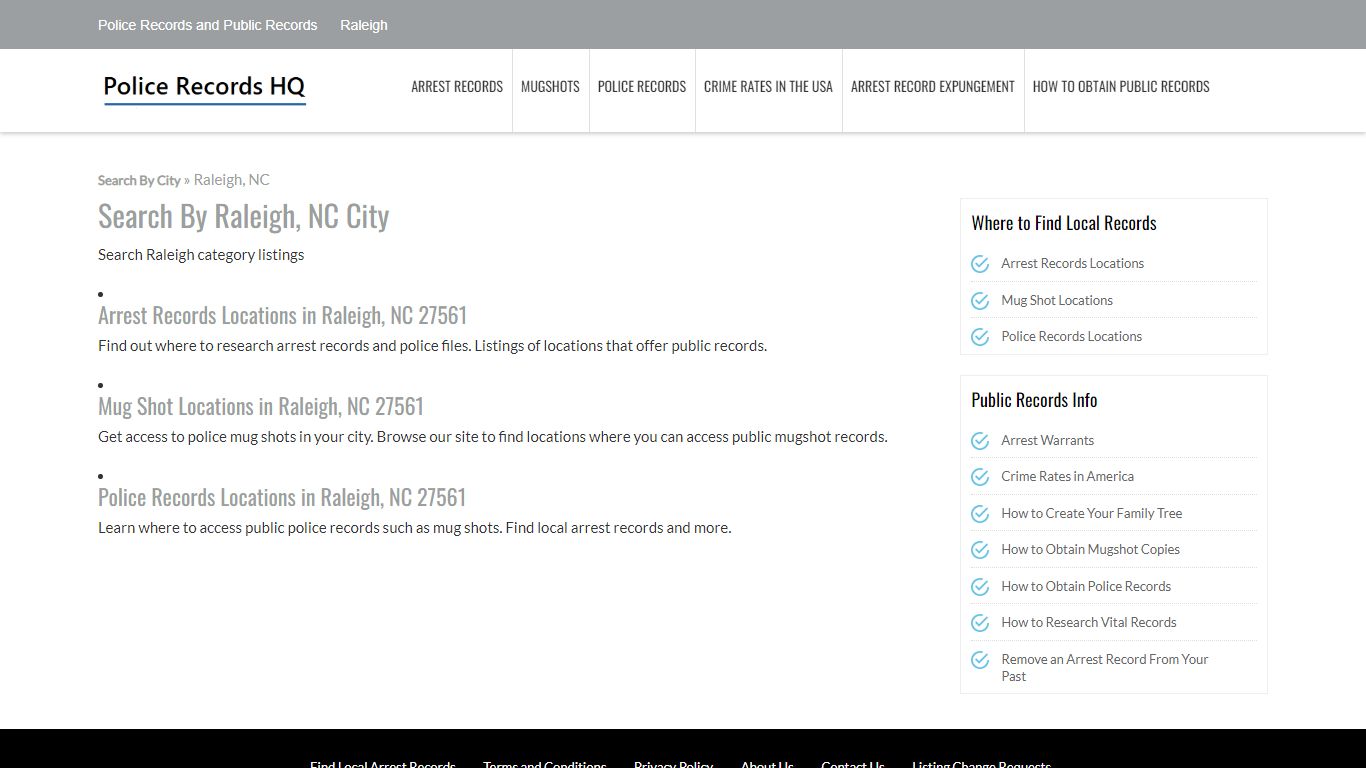1366x768 pixels.
Task: Open Police Records Locations in Raleigh, NC 27561
Action: click(282, 497)
